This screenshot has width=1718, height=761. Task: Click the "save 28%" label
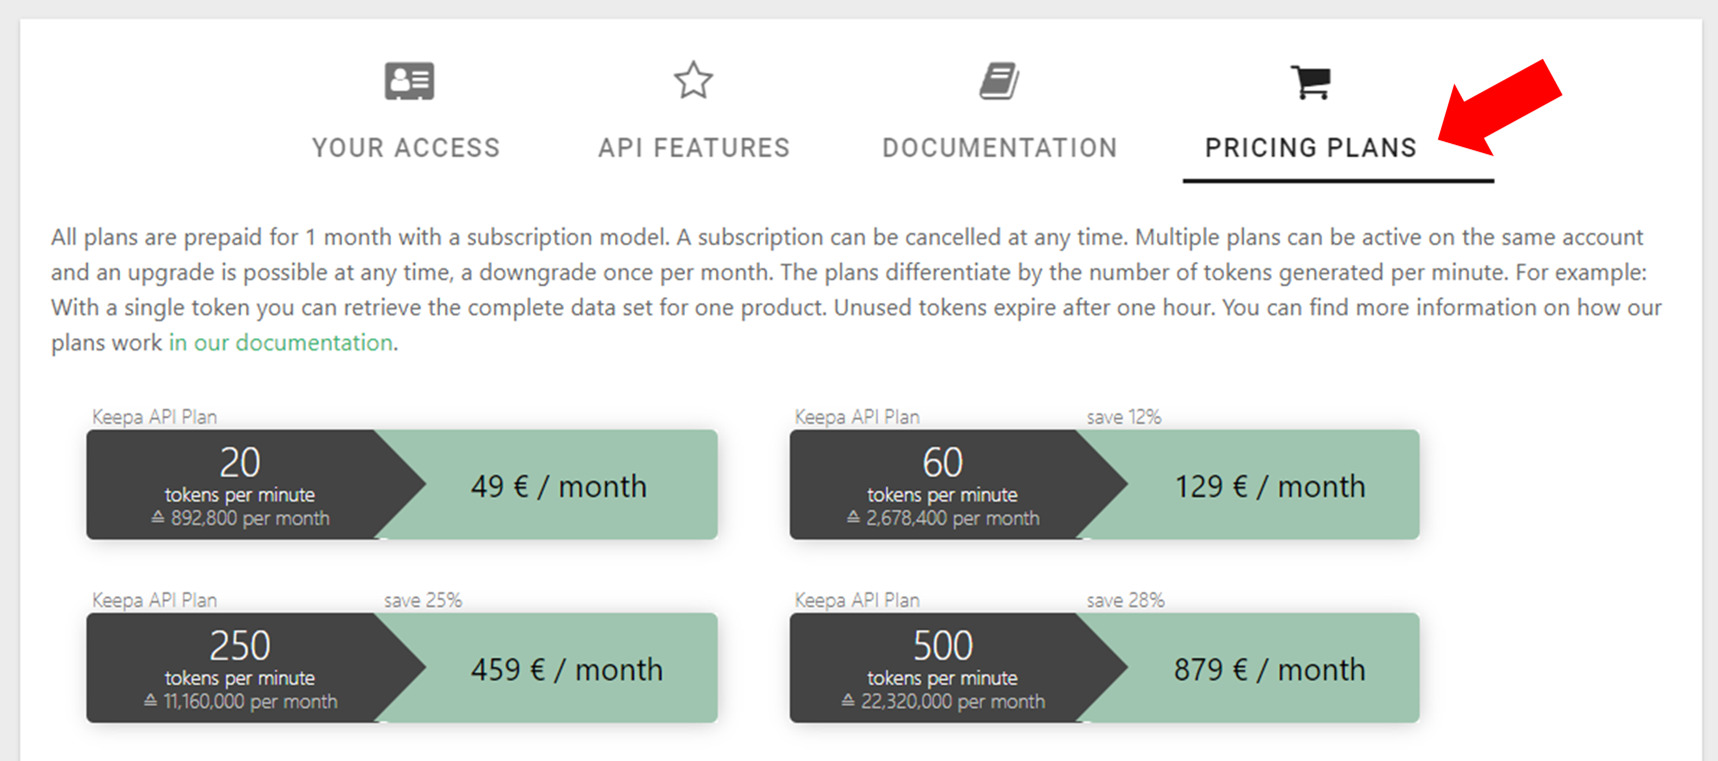tap(1125, 600)
